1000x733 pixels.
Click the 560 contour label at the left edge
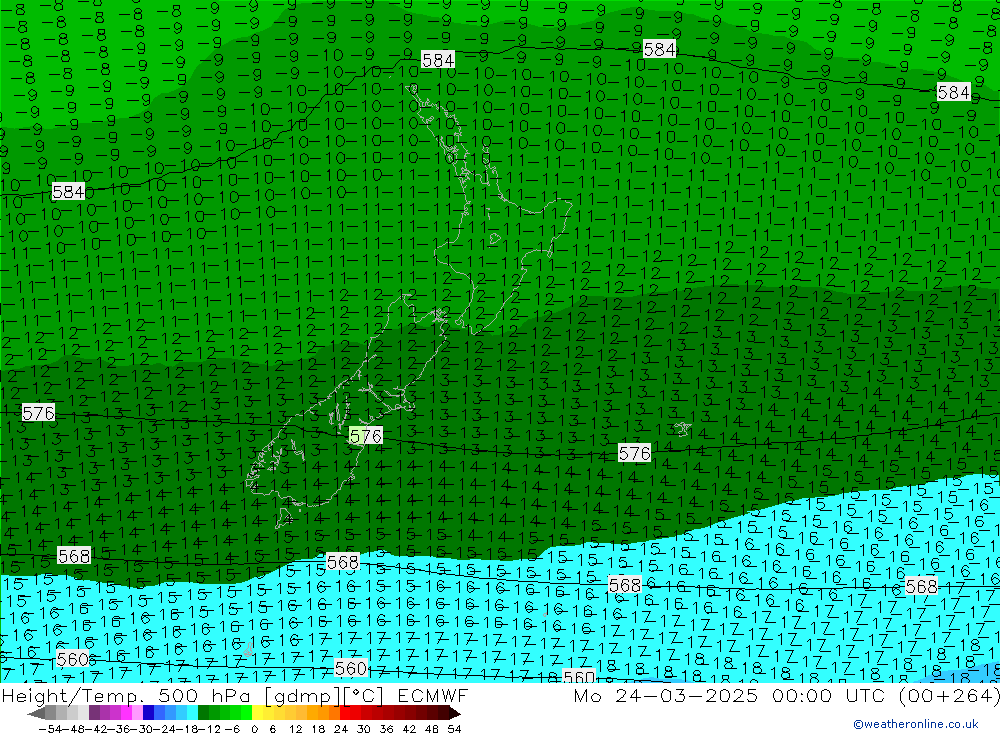[72, 659]
